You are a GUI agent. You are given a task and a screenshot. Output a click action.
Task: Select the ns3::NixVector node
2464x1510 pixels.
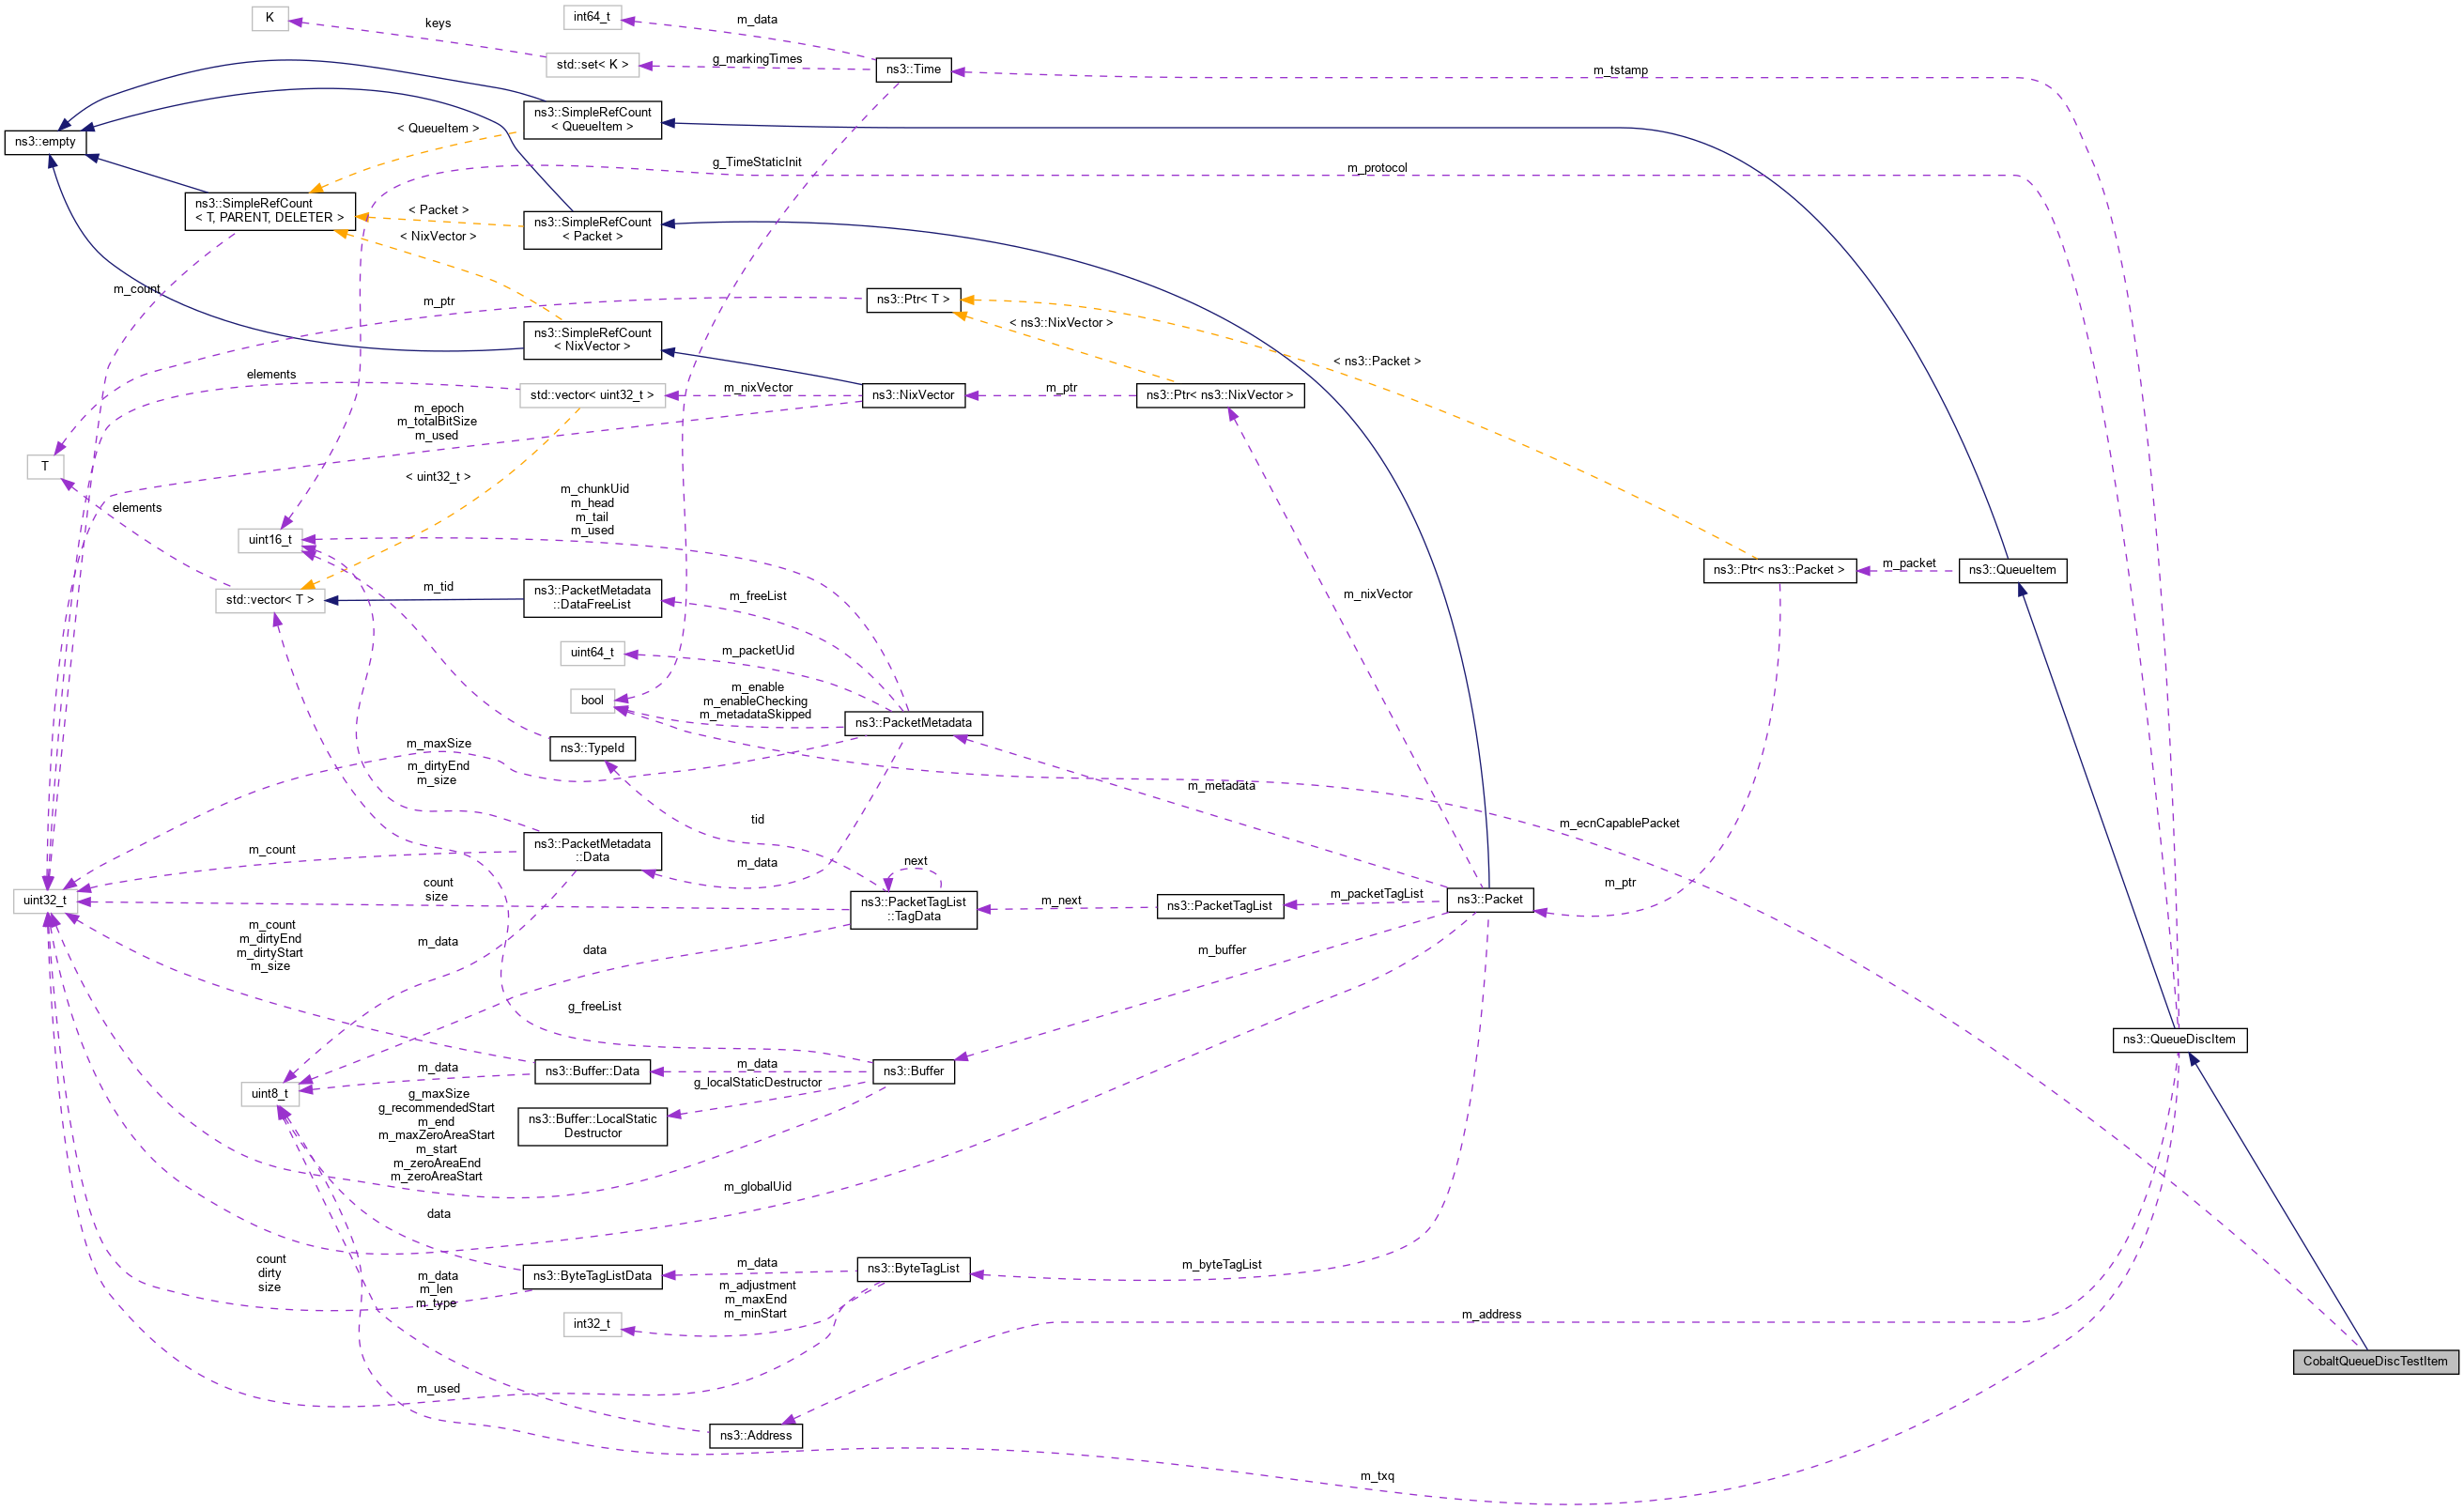tap(913, 394)
